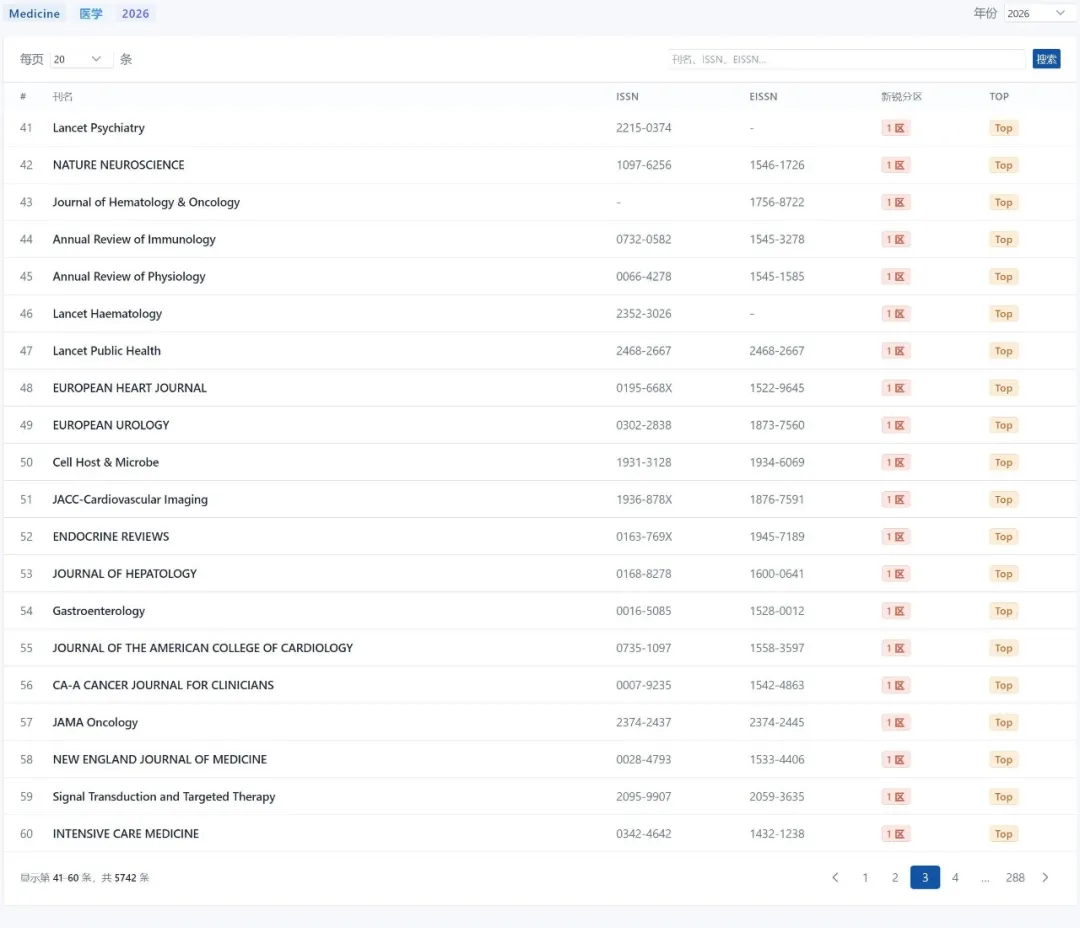
Task: Click the next page arrow icon
Action: 1045,878
